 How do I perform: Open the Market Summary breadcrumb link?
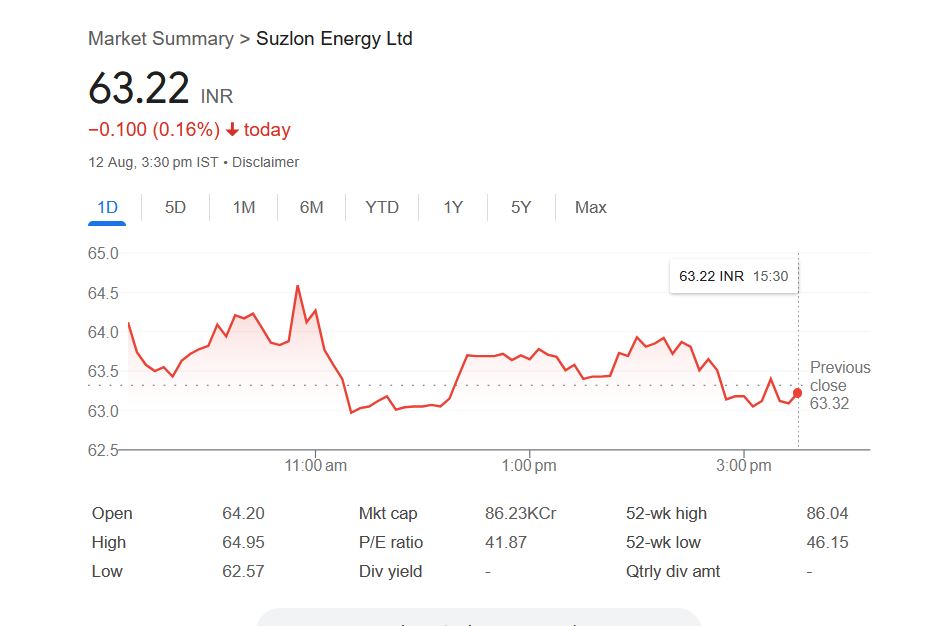pos(160,39)
